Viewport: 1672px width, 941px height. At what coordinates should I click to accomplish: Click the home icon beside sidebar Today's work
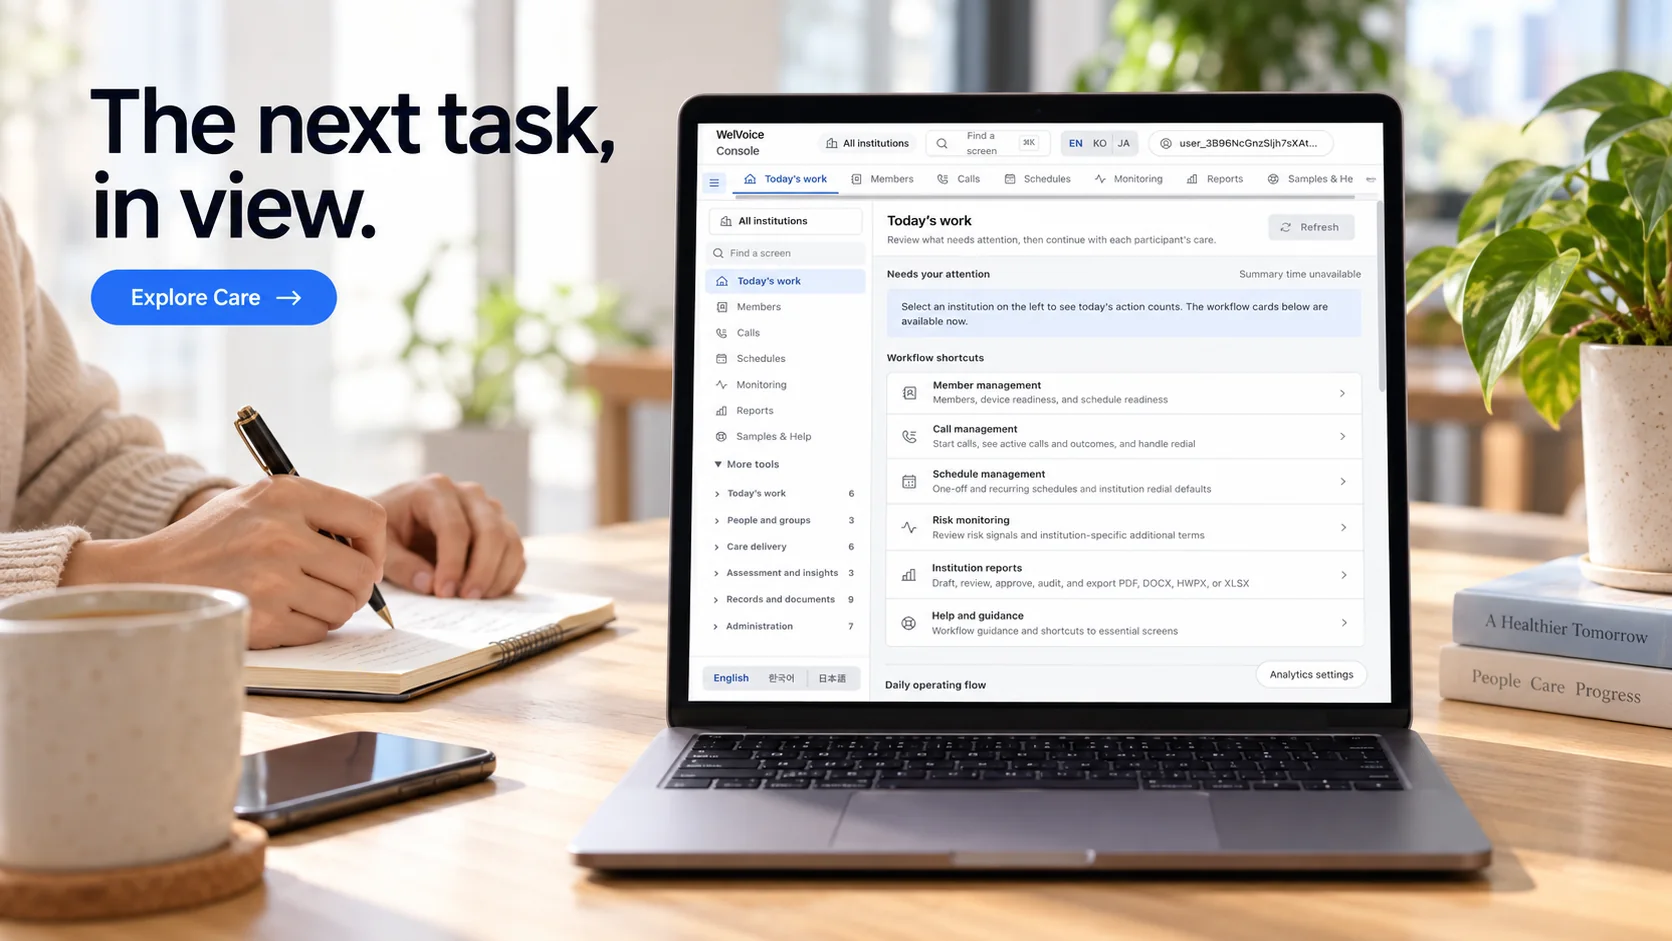pos(722,281)
